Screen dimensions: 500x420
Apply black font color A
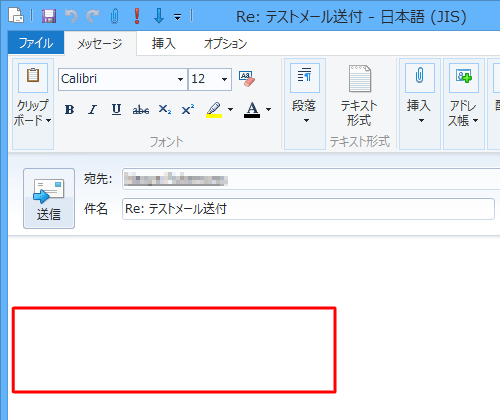click(252, 110)
